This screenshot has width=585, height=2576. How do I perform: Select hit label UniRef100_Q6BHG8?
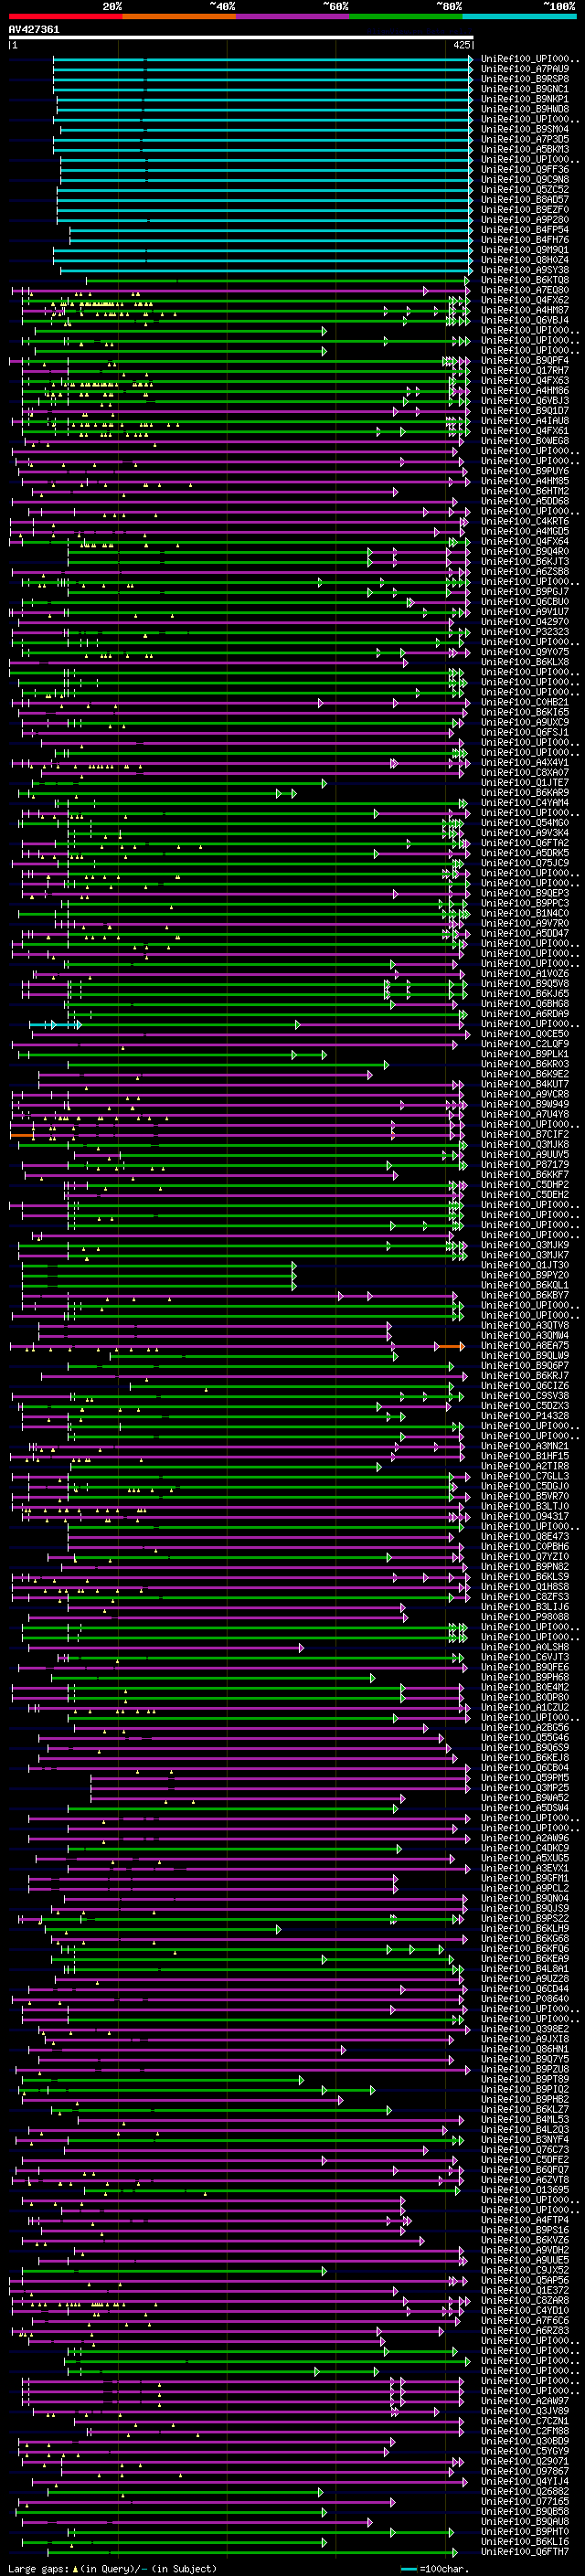click(x=525, y=1003)
